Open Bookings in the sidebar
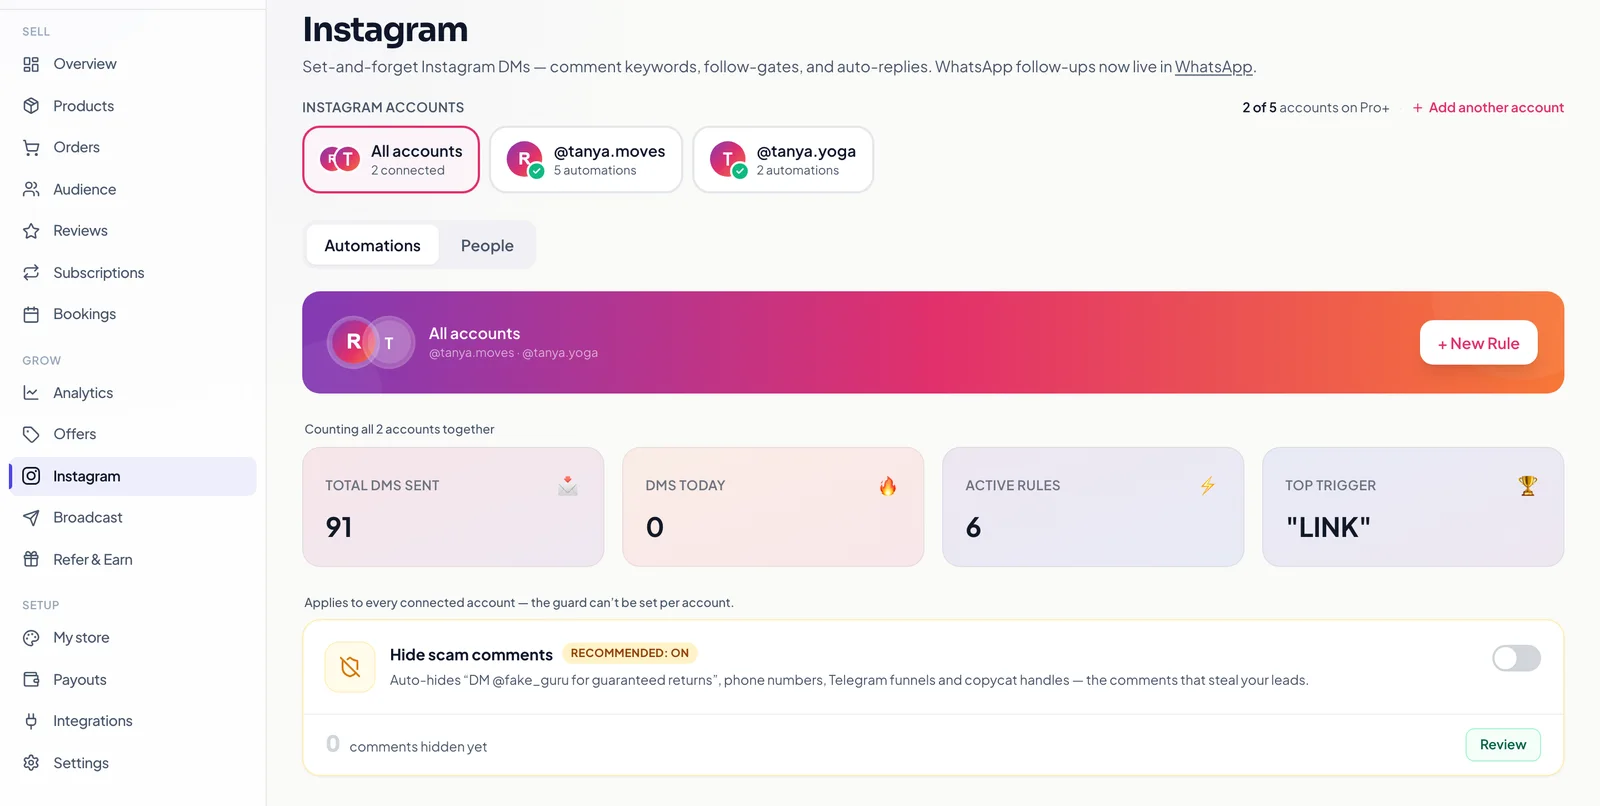1600x806 pixels. coord(133,314)
